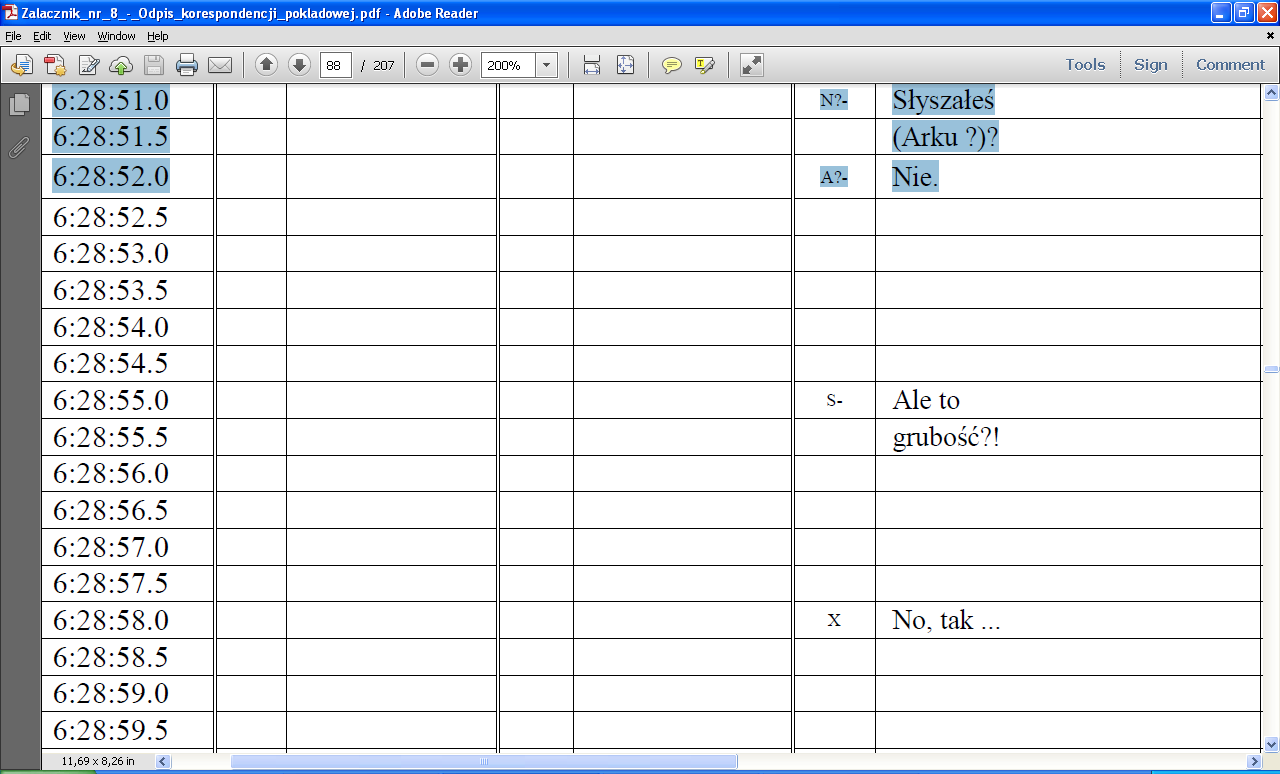
Task: Click the Add sticky note icon
Action: [672, 65]
